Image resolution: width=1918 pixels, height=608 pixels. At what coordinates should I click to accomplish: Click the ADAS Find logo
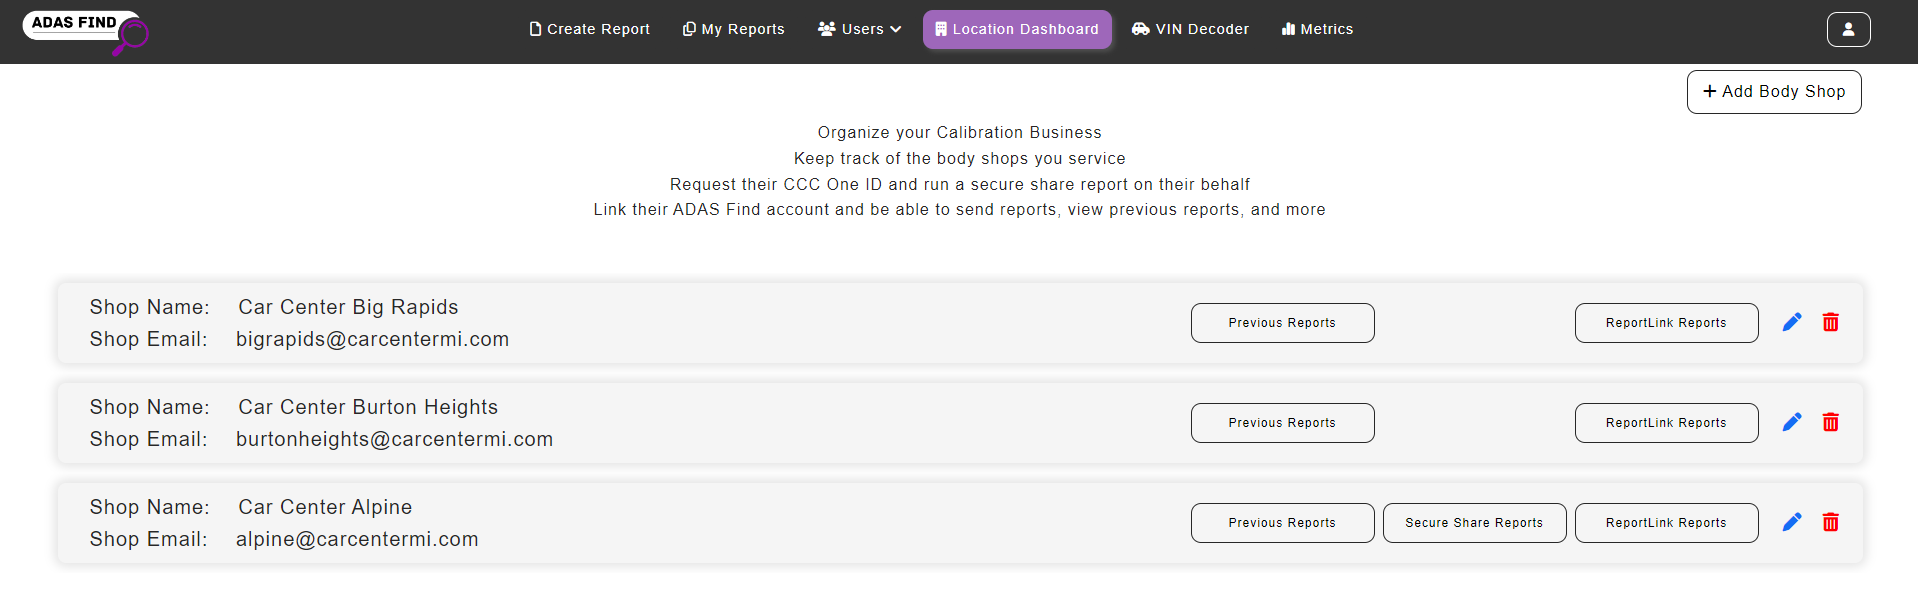click(x=85, y=30)
